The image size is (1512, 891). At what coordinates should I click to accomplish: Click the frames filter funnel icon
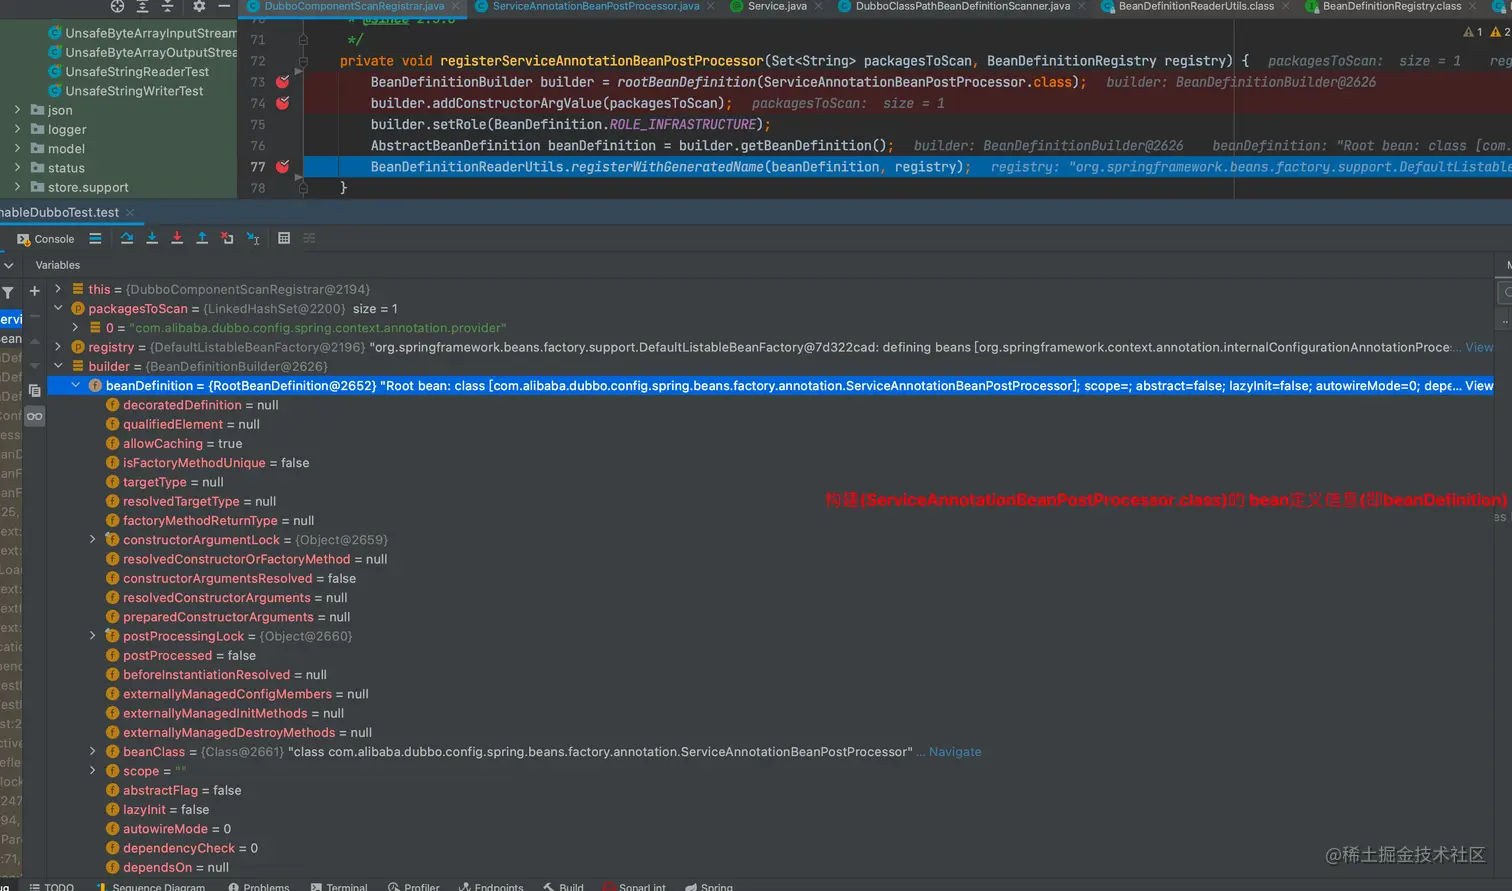[x=8, y=292]
